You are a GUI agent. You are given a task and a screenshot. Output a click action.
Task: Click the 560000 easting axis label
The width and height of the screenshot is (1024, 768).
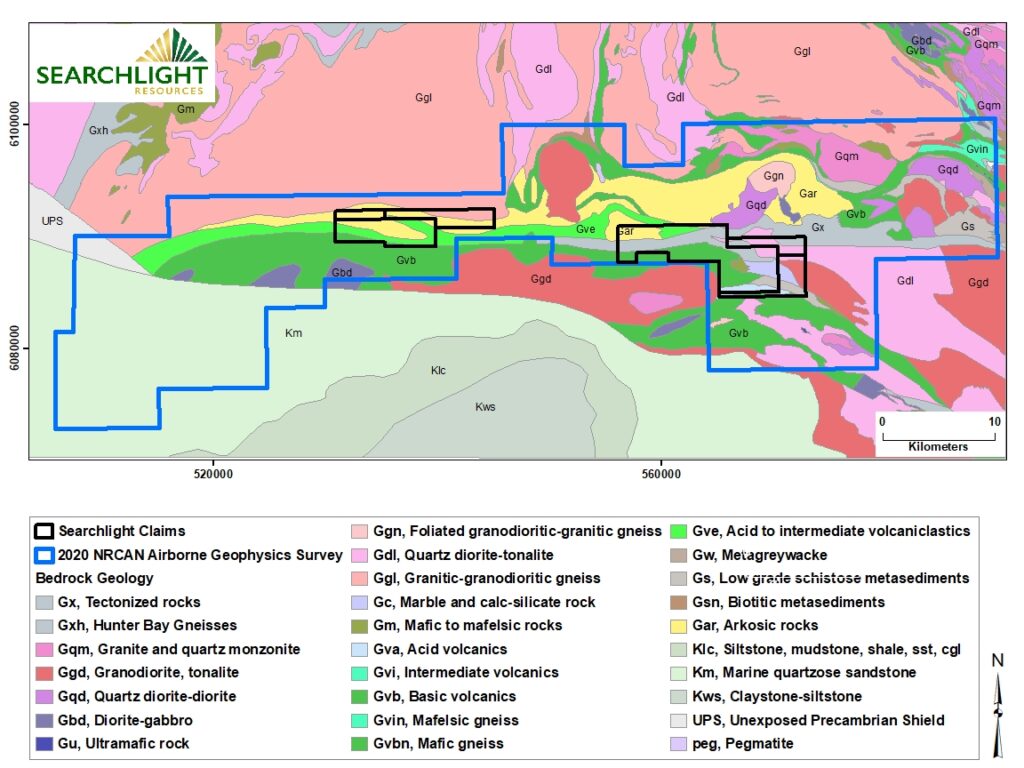click(x=662, y=474)
